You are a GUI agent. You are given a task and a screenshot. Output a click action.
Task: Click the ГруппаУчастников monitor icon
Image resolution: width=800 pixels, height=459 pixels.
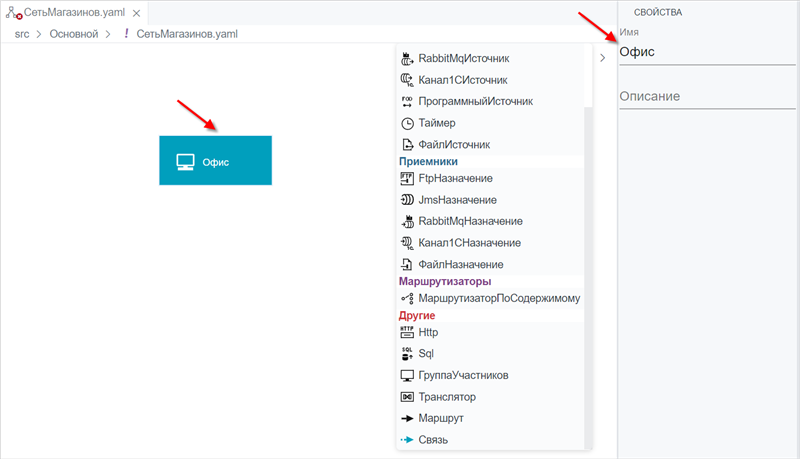tap(407, 376)
